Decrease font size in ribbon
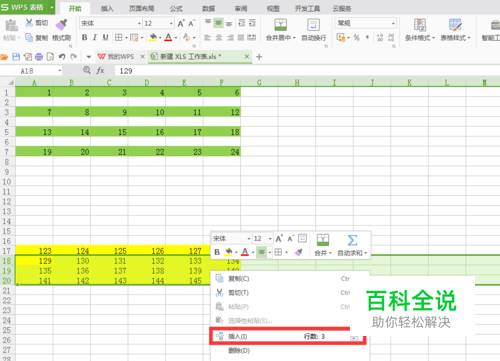500x361 pixels. (191, 23)
